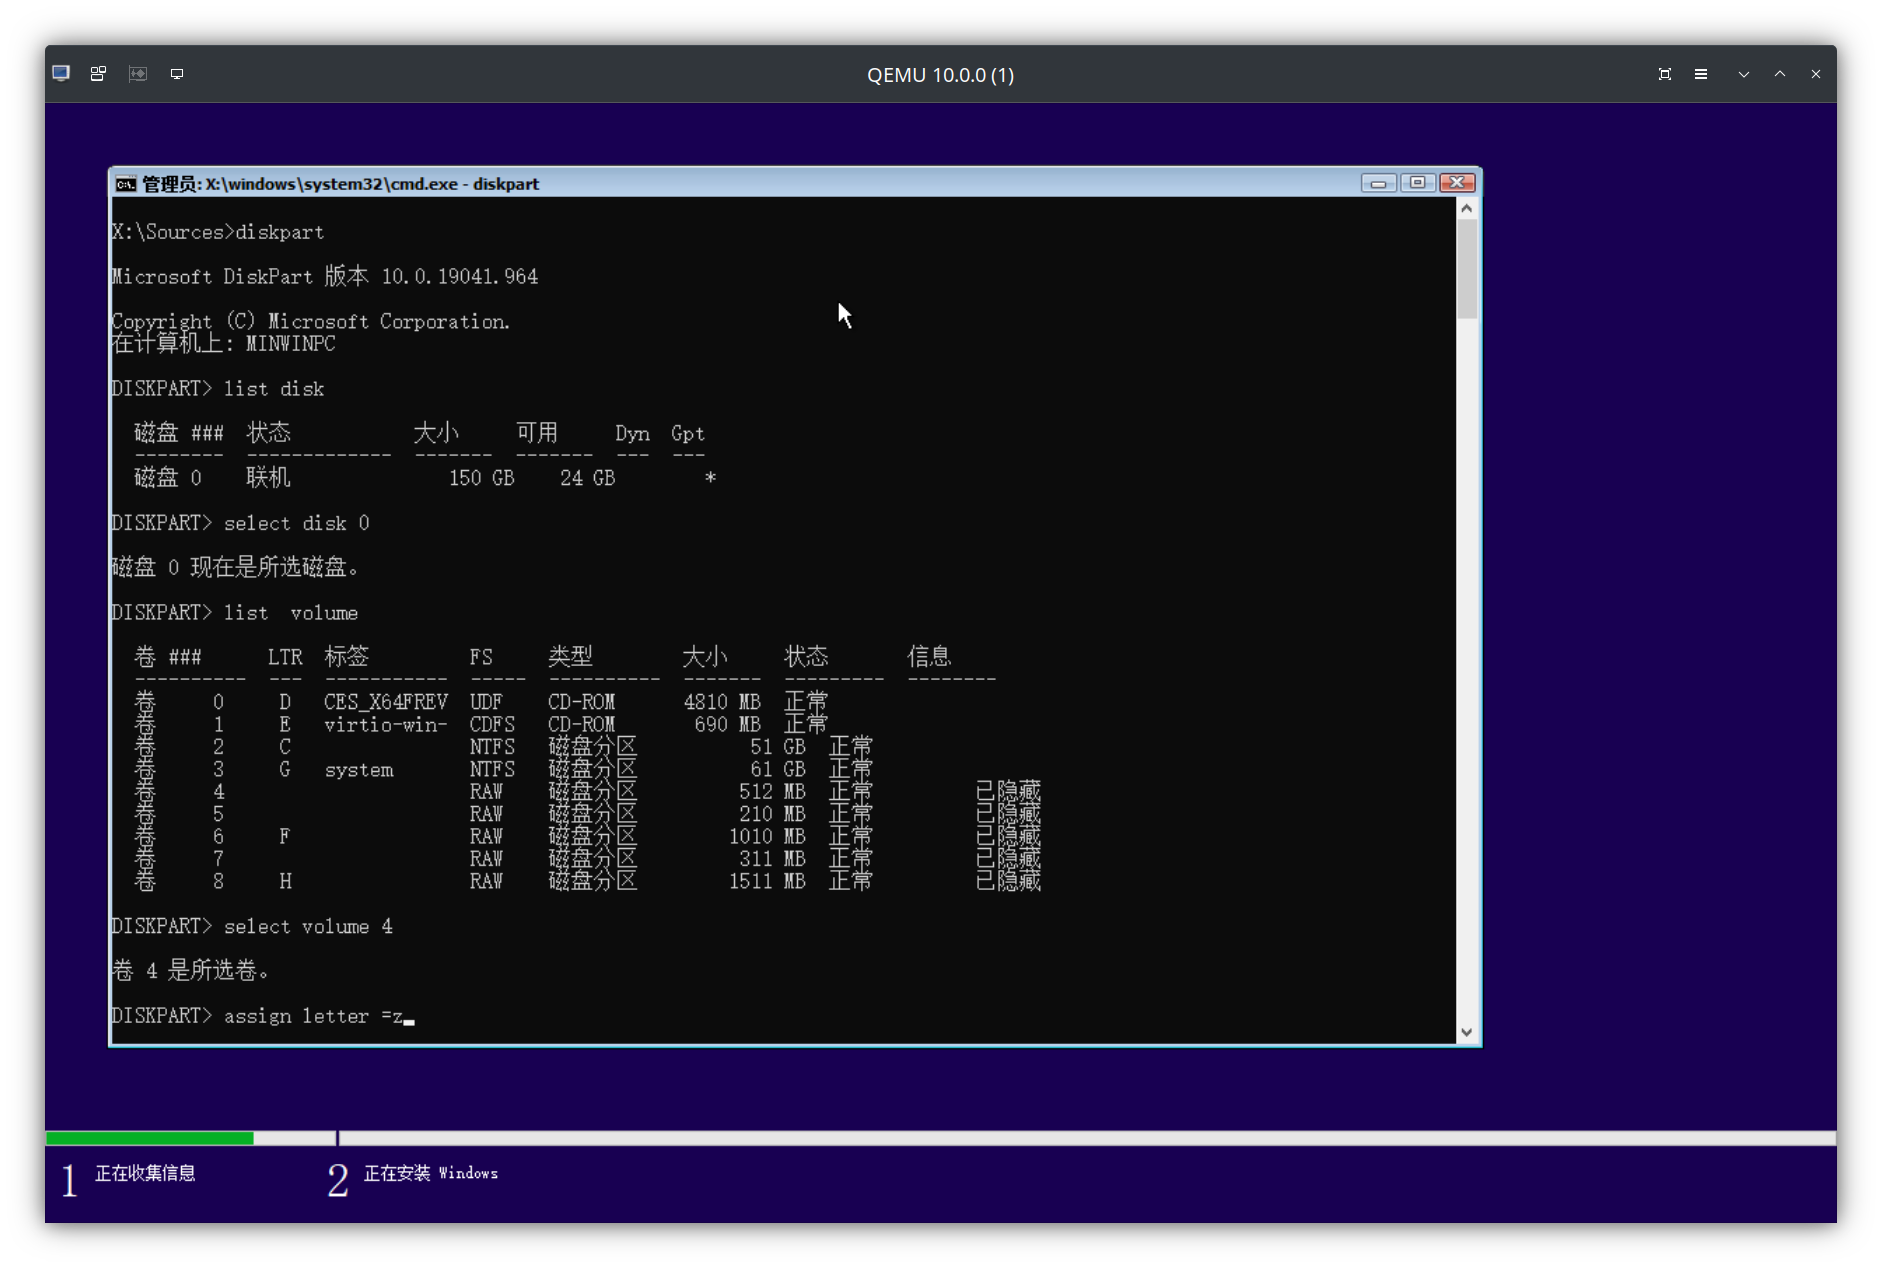Image resolution: width=1882 pixels, height=1268 pixels.
Task: Click the scrollbar up arrow in cmd window
Action: [x=1465, y=207]
